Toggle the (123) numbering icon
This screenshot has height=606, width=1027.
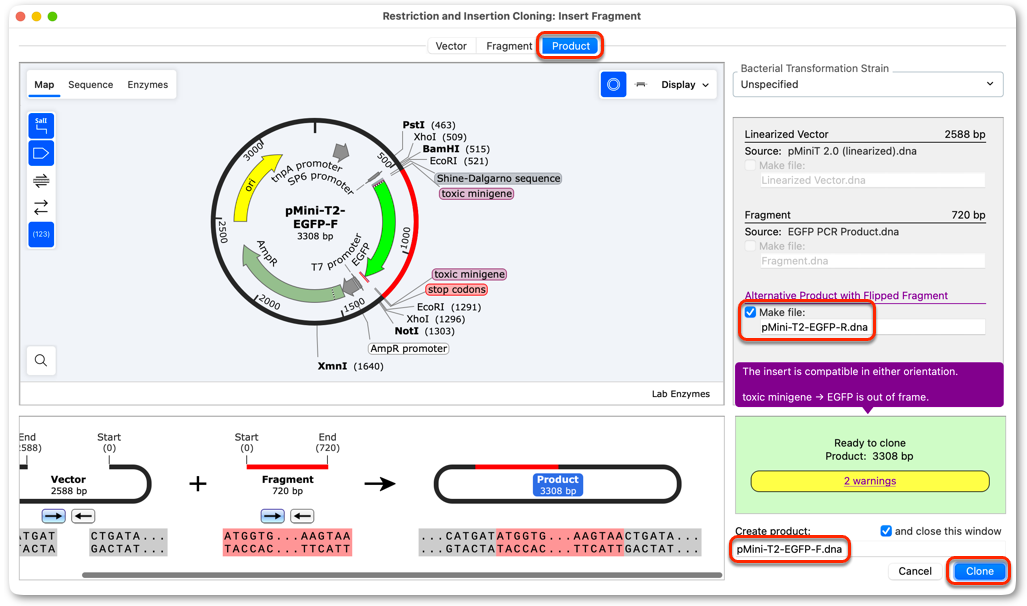41,234
